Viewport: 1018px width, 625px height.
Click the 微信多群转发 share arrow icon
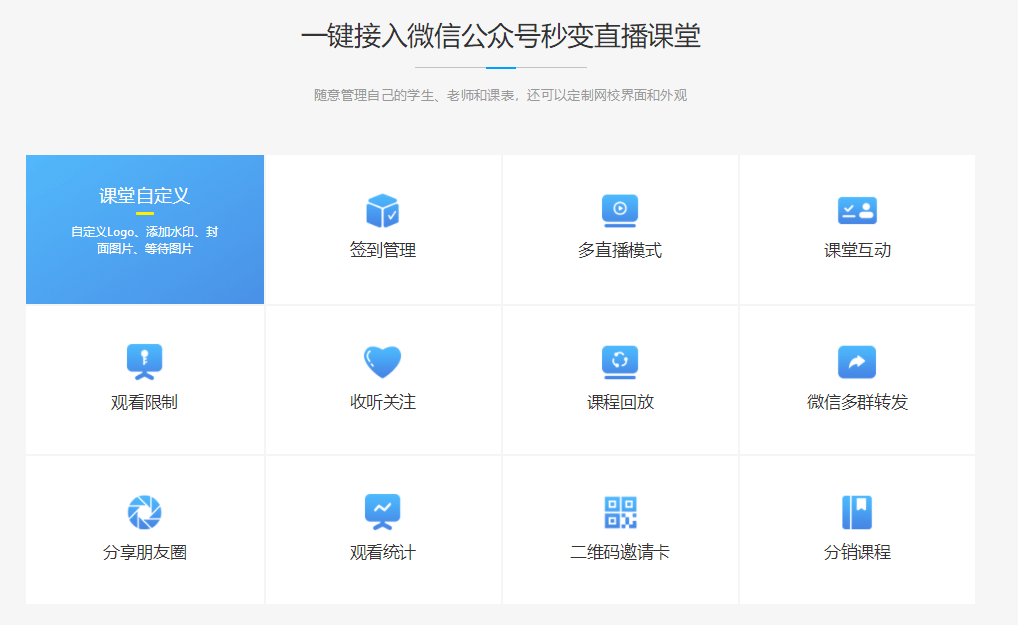[x=857, y=361]
